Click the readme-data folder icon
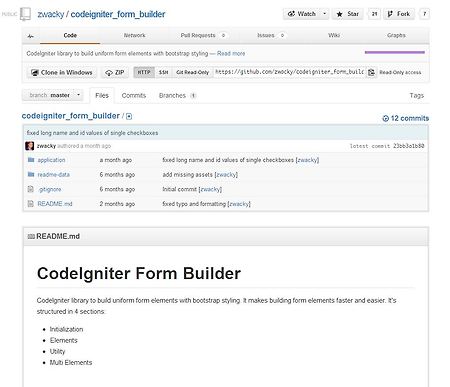450x387 pixels. (31, 174)
